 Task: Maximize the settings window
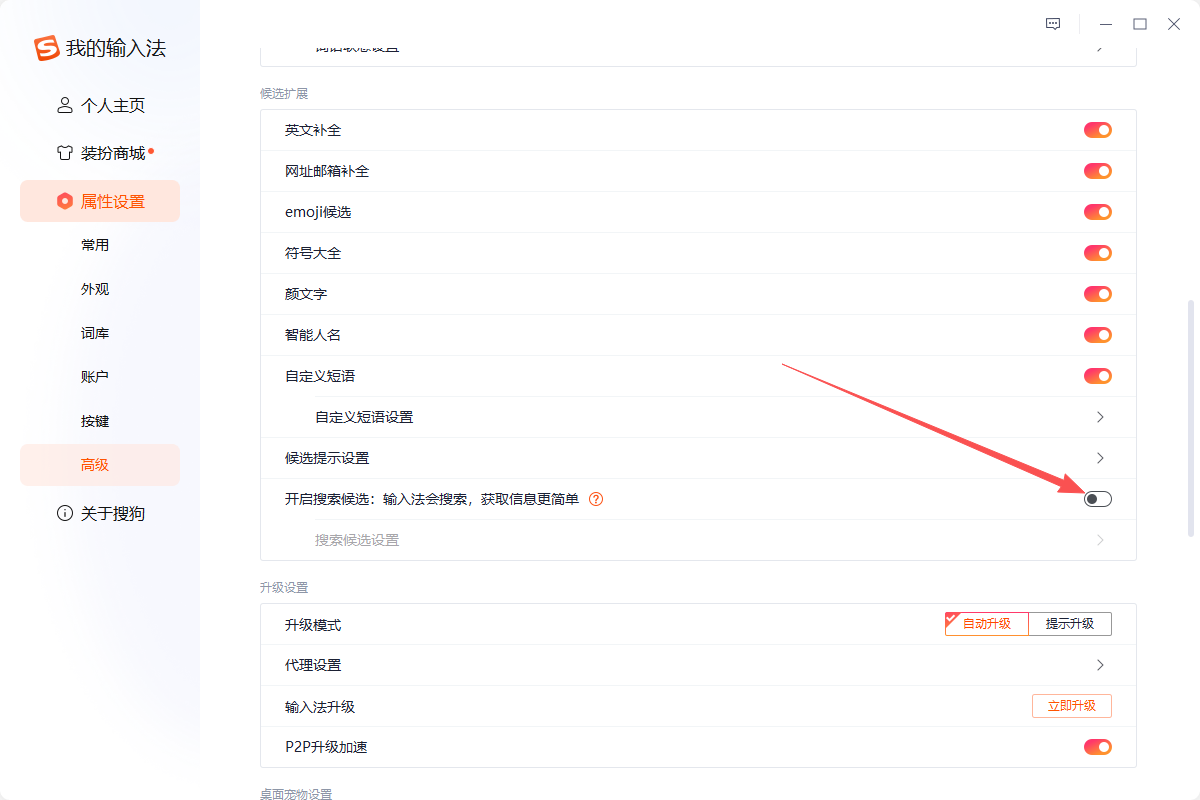[x=1140, y=24]
